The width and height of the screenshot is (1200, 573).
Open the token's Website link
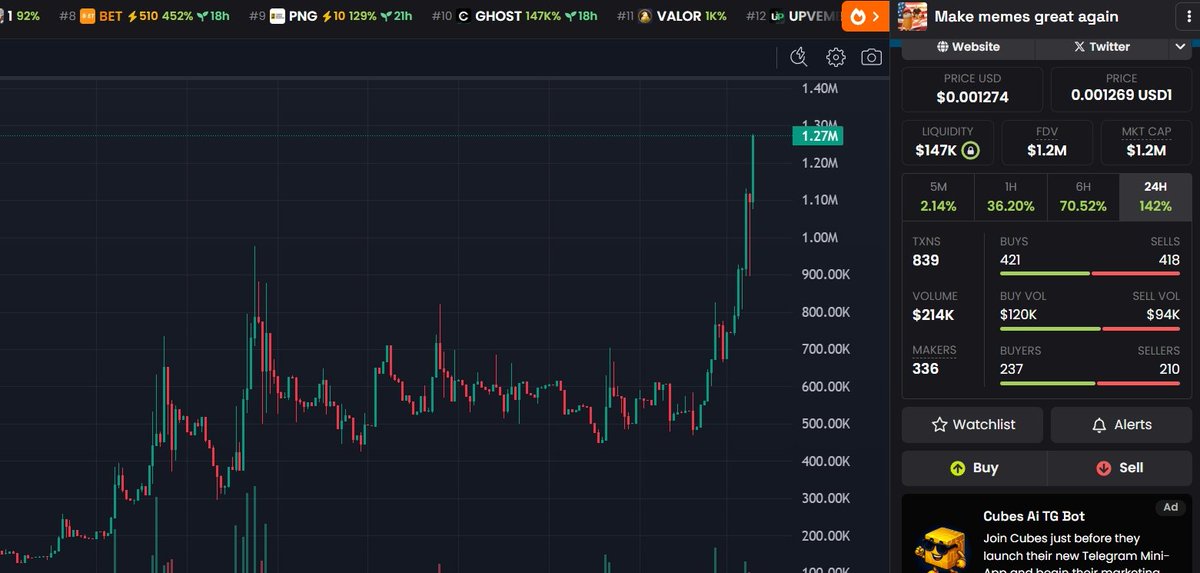click(968, 47)
